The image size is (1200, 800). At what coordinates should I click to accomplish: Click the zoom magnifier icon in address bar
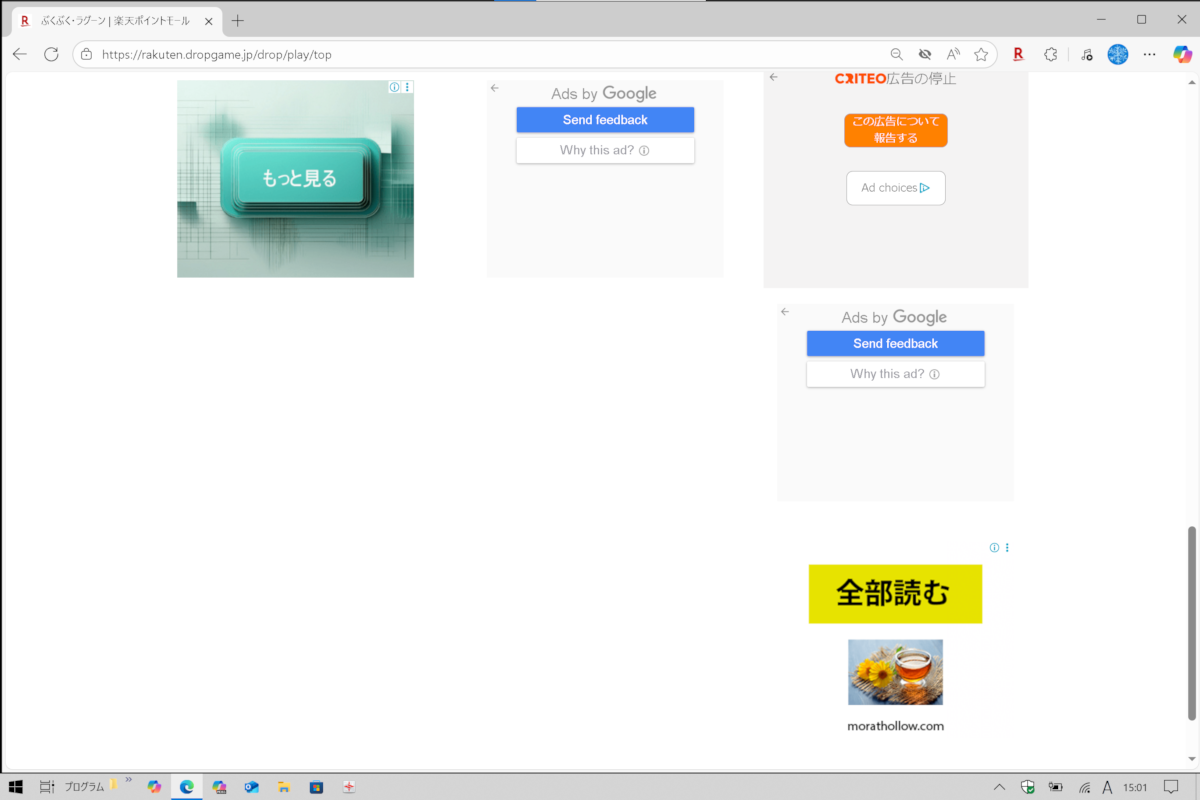pos(896,54)
